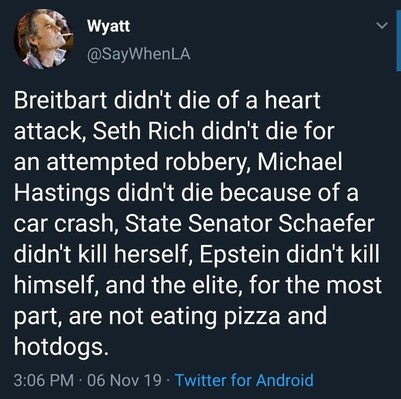Click the phrase car crash in tweet

(65, 223)
